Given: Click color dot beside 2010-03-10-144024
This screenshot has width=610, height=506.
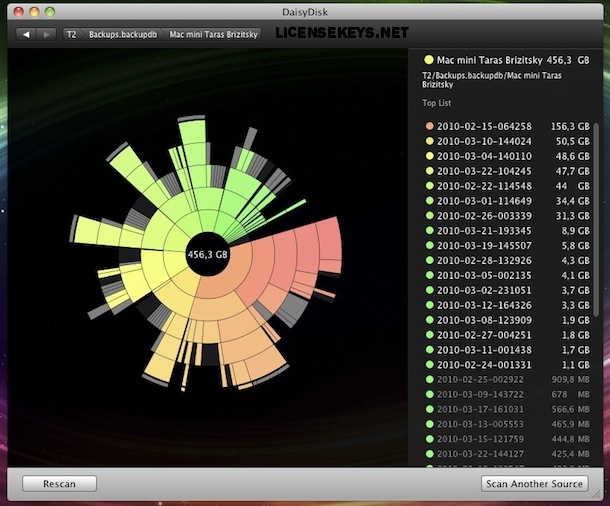Looking at the screenshot, I should tap(429, 141).
